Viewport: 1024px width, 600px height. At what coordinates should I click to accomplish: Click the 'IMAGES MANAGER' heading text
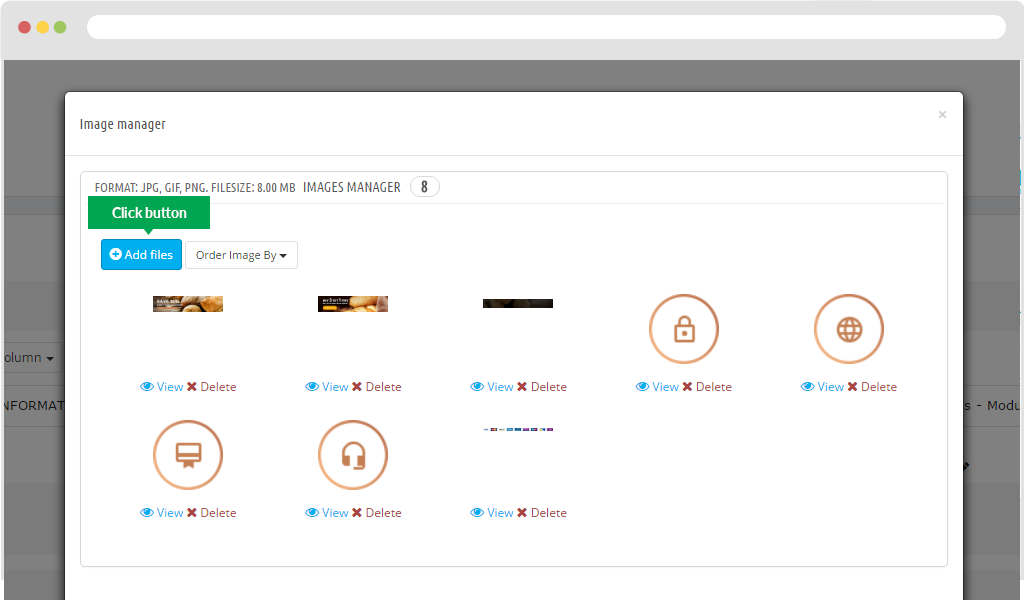point(351,187)
